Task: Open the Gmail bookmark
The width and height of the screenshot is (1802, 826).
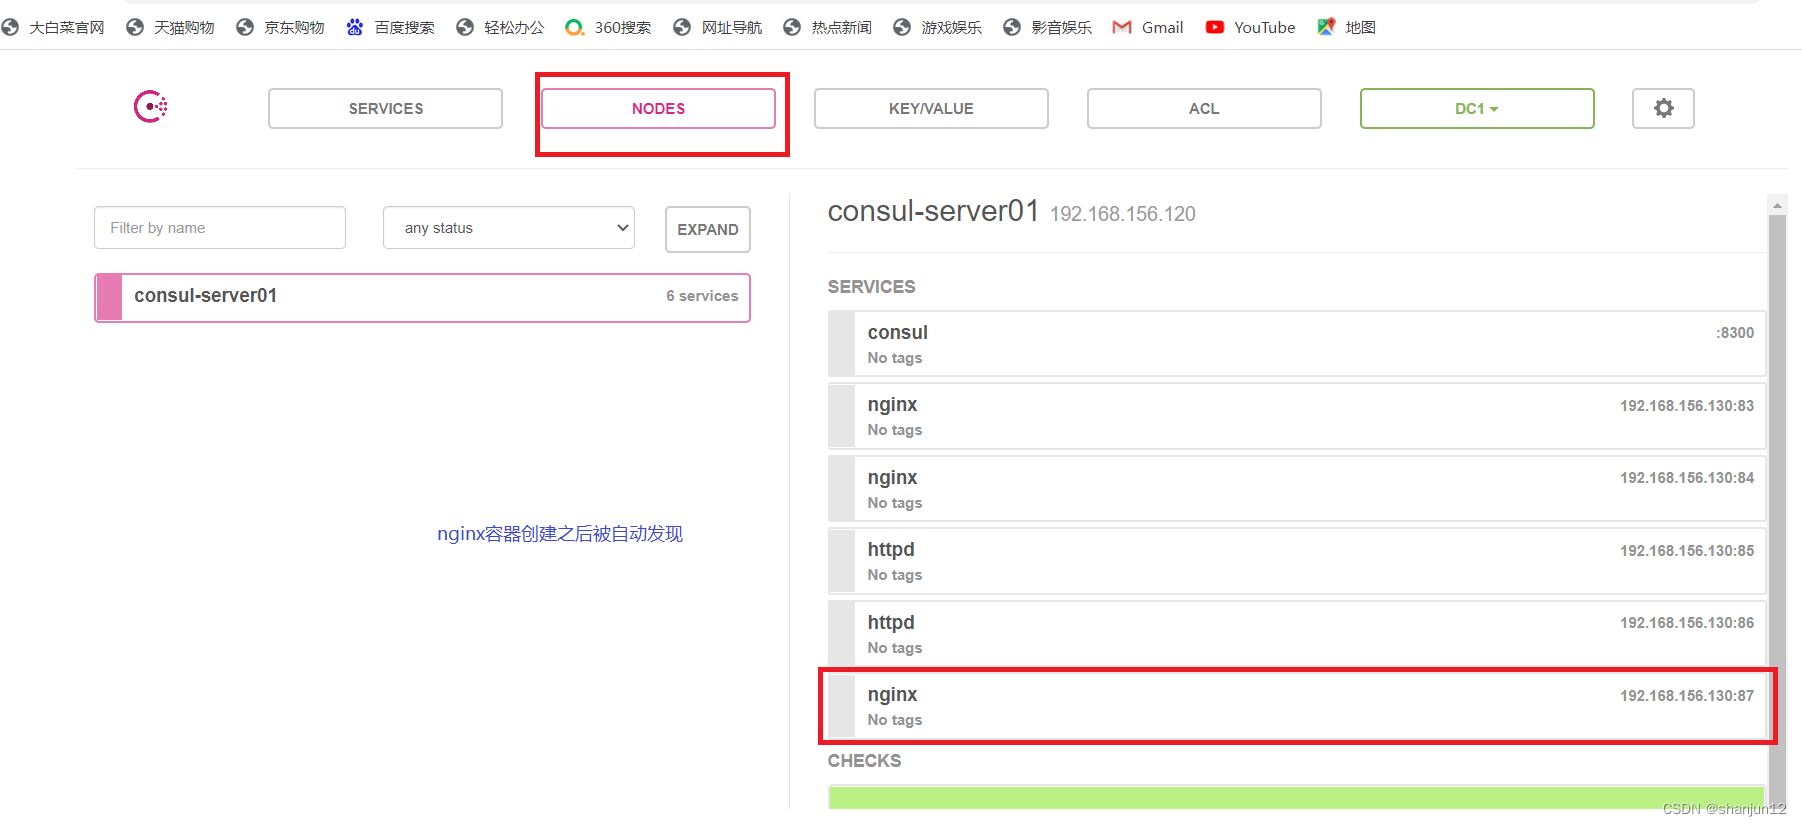Action: coord(1148,27)
